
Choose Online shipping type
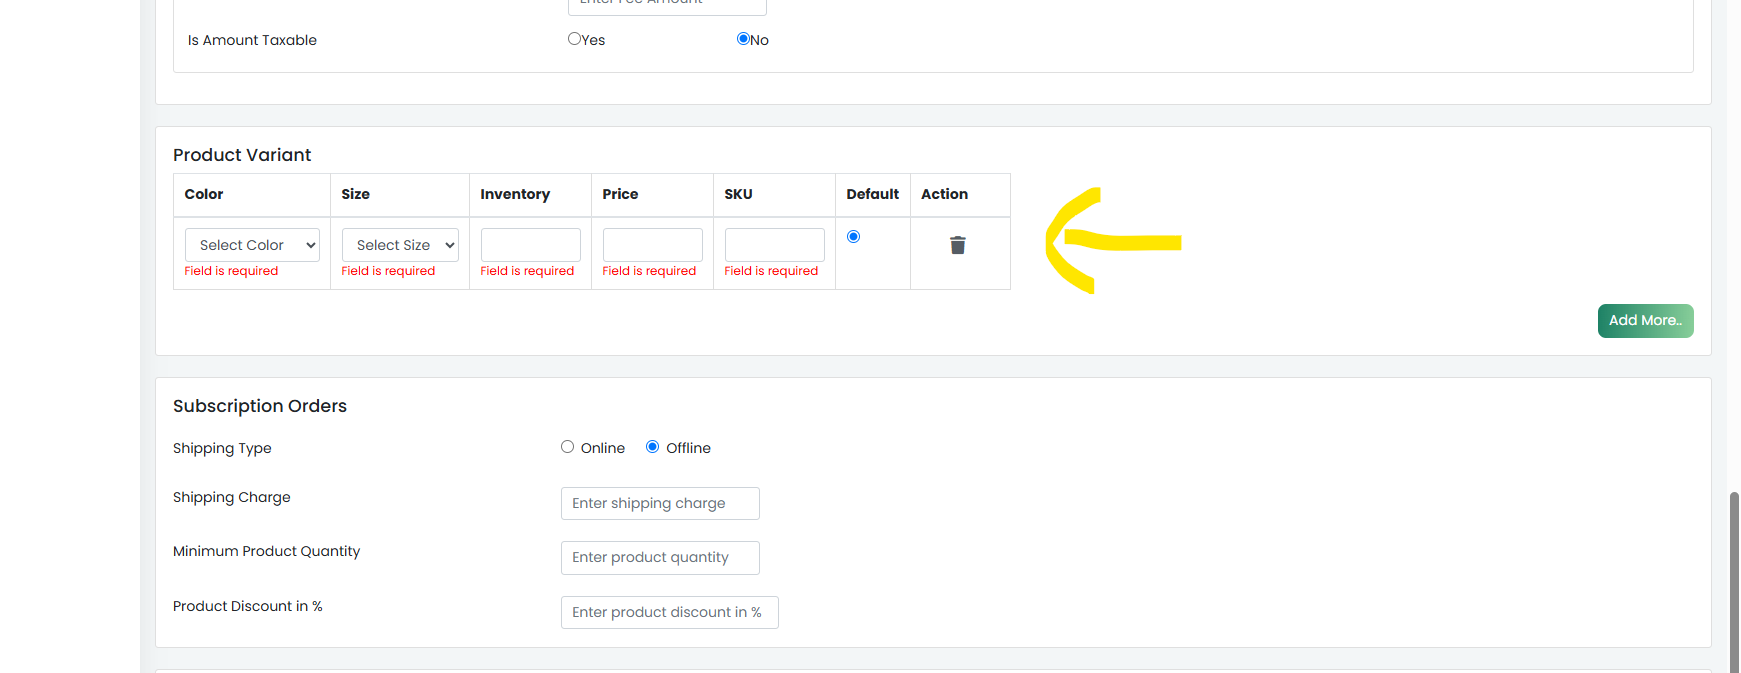[x=567, y=447]
